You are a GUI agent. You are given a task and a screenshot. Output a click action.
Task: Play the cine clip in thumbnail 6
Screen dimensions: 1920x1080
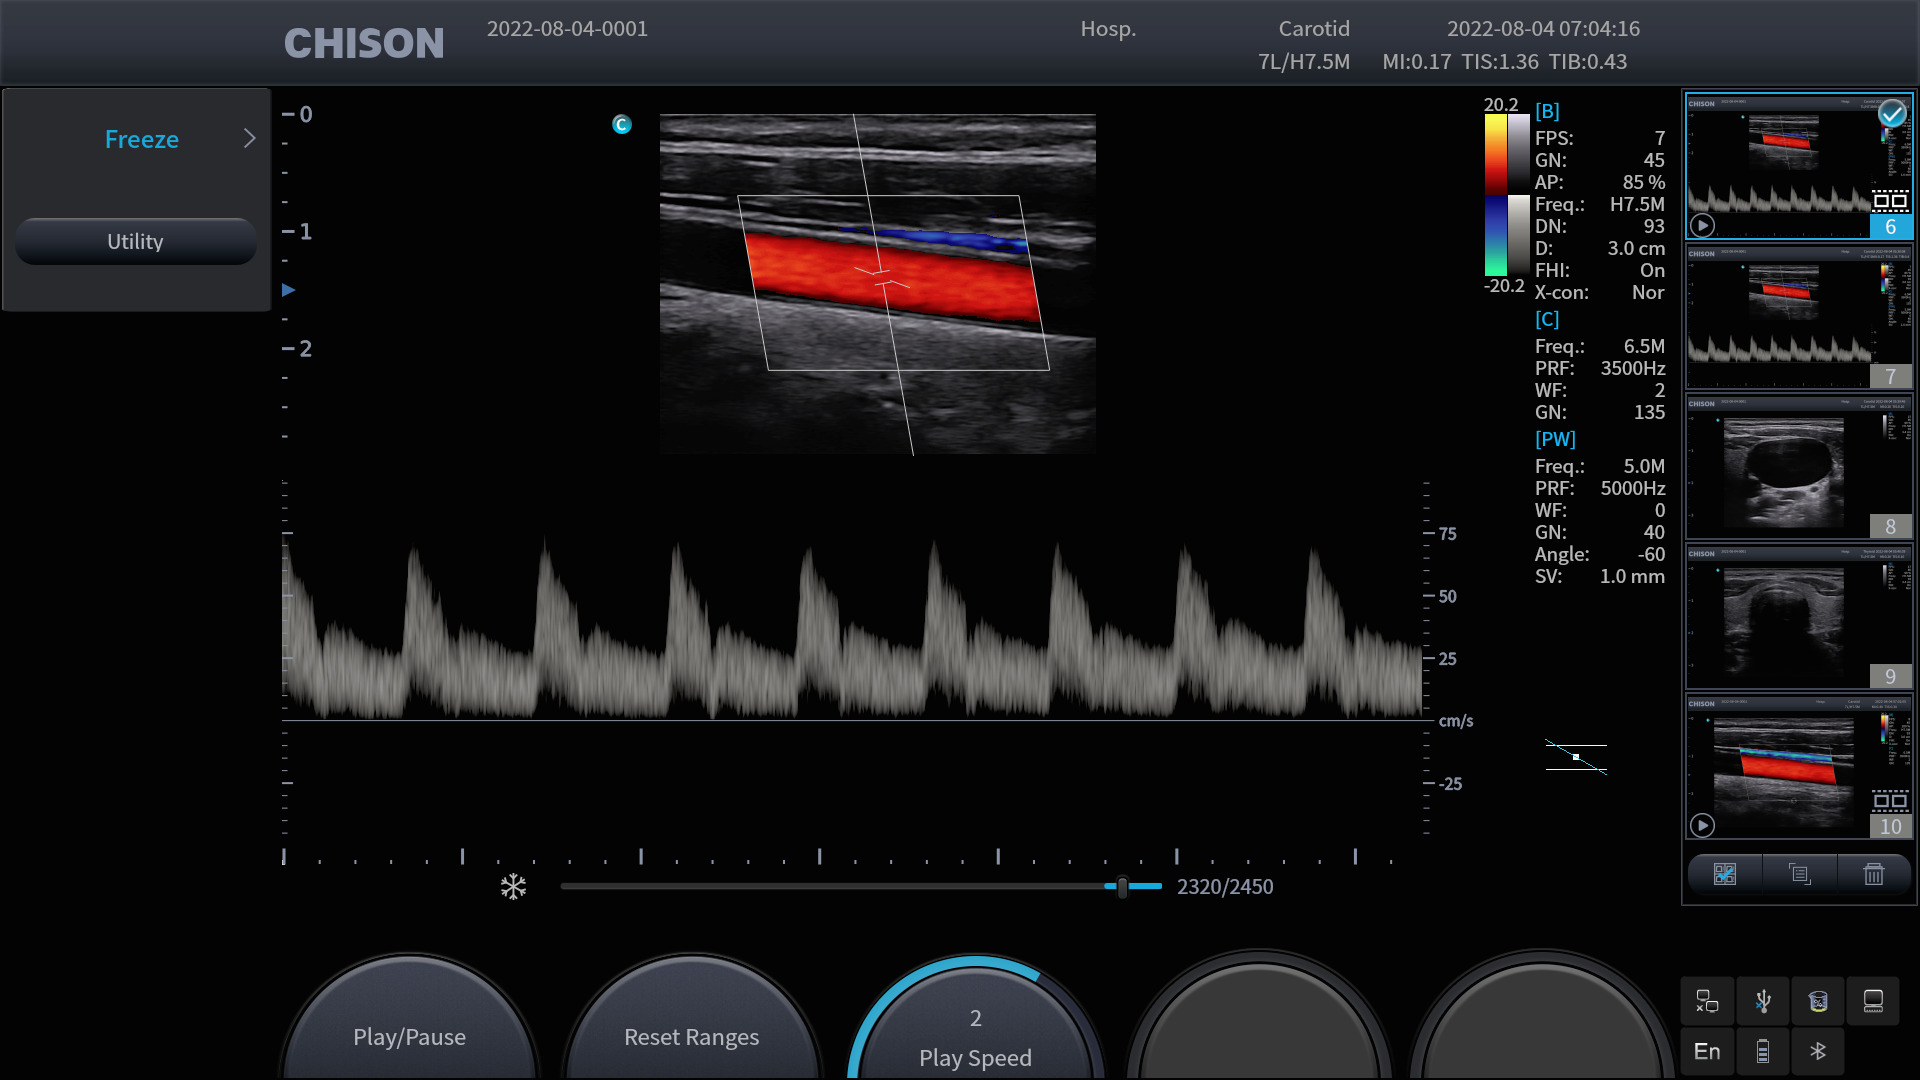point(1702,225)
